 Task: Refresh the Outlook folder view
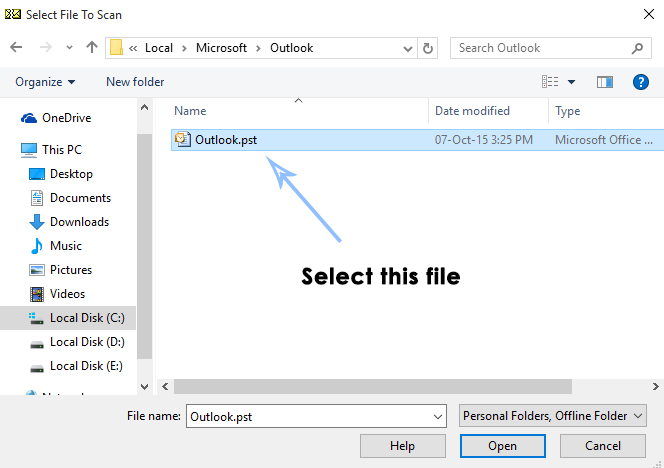[x=428, y=48]
